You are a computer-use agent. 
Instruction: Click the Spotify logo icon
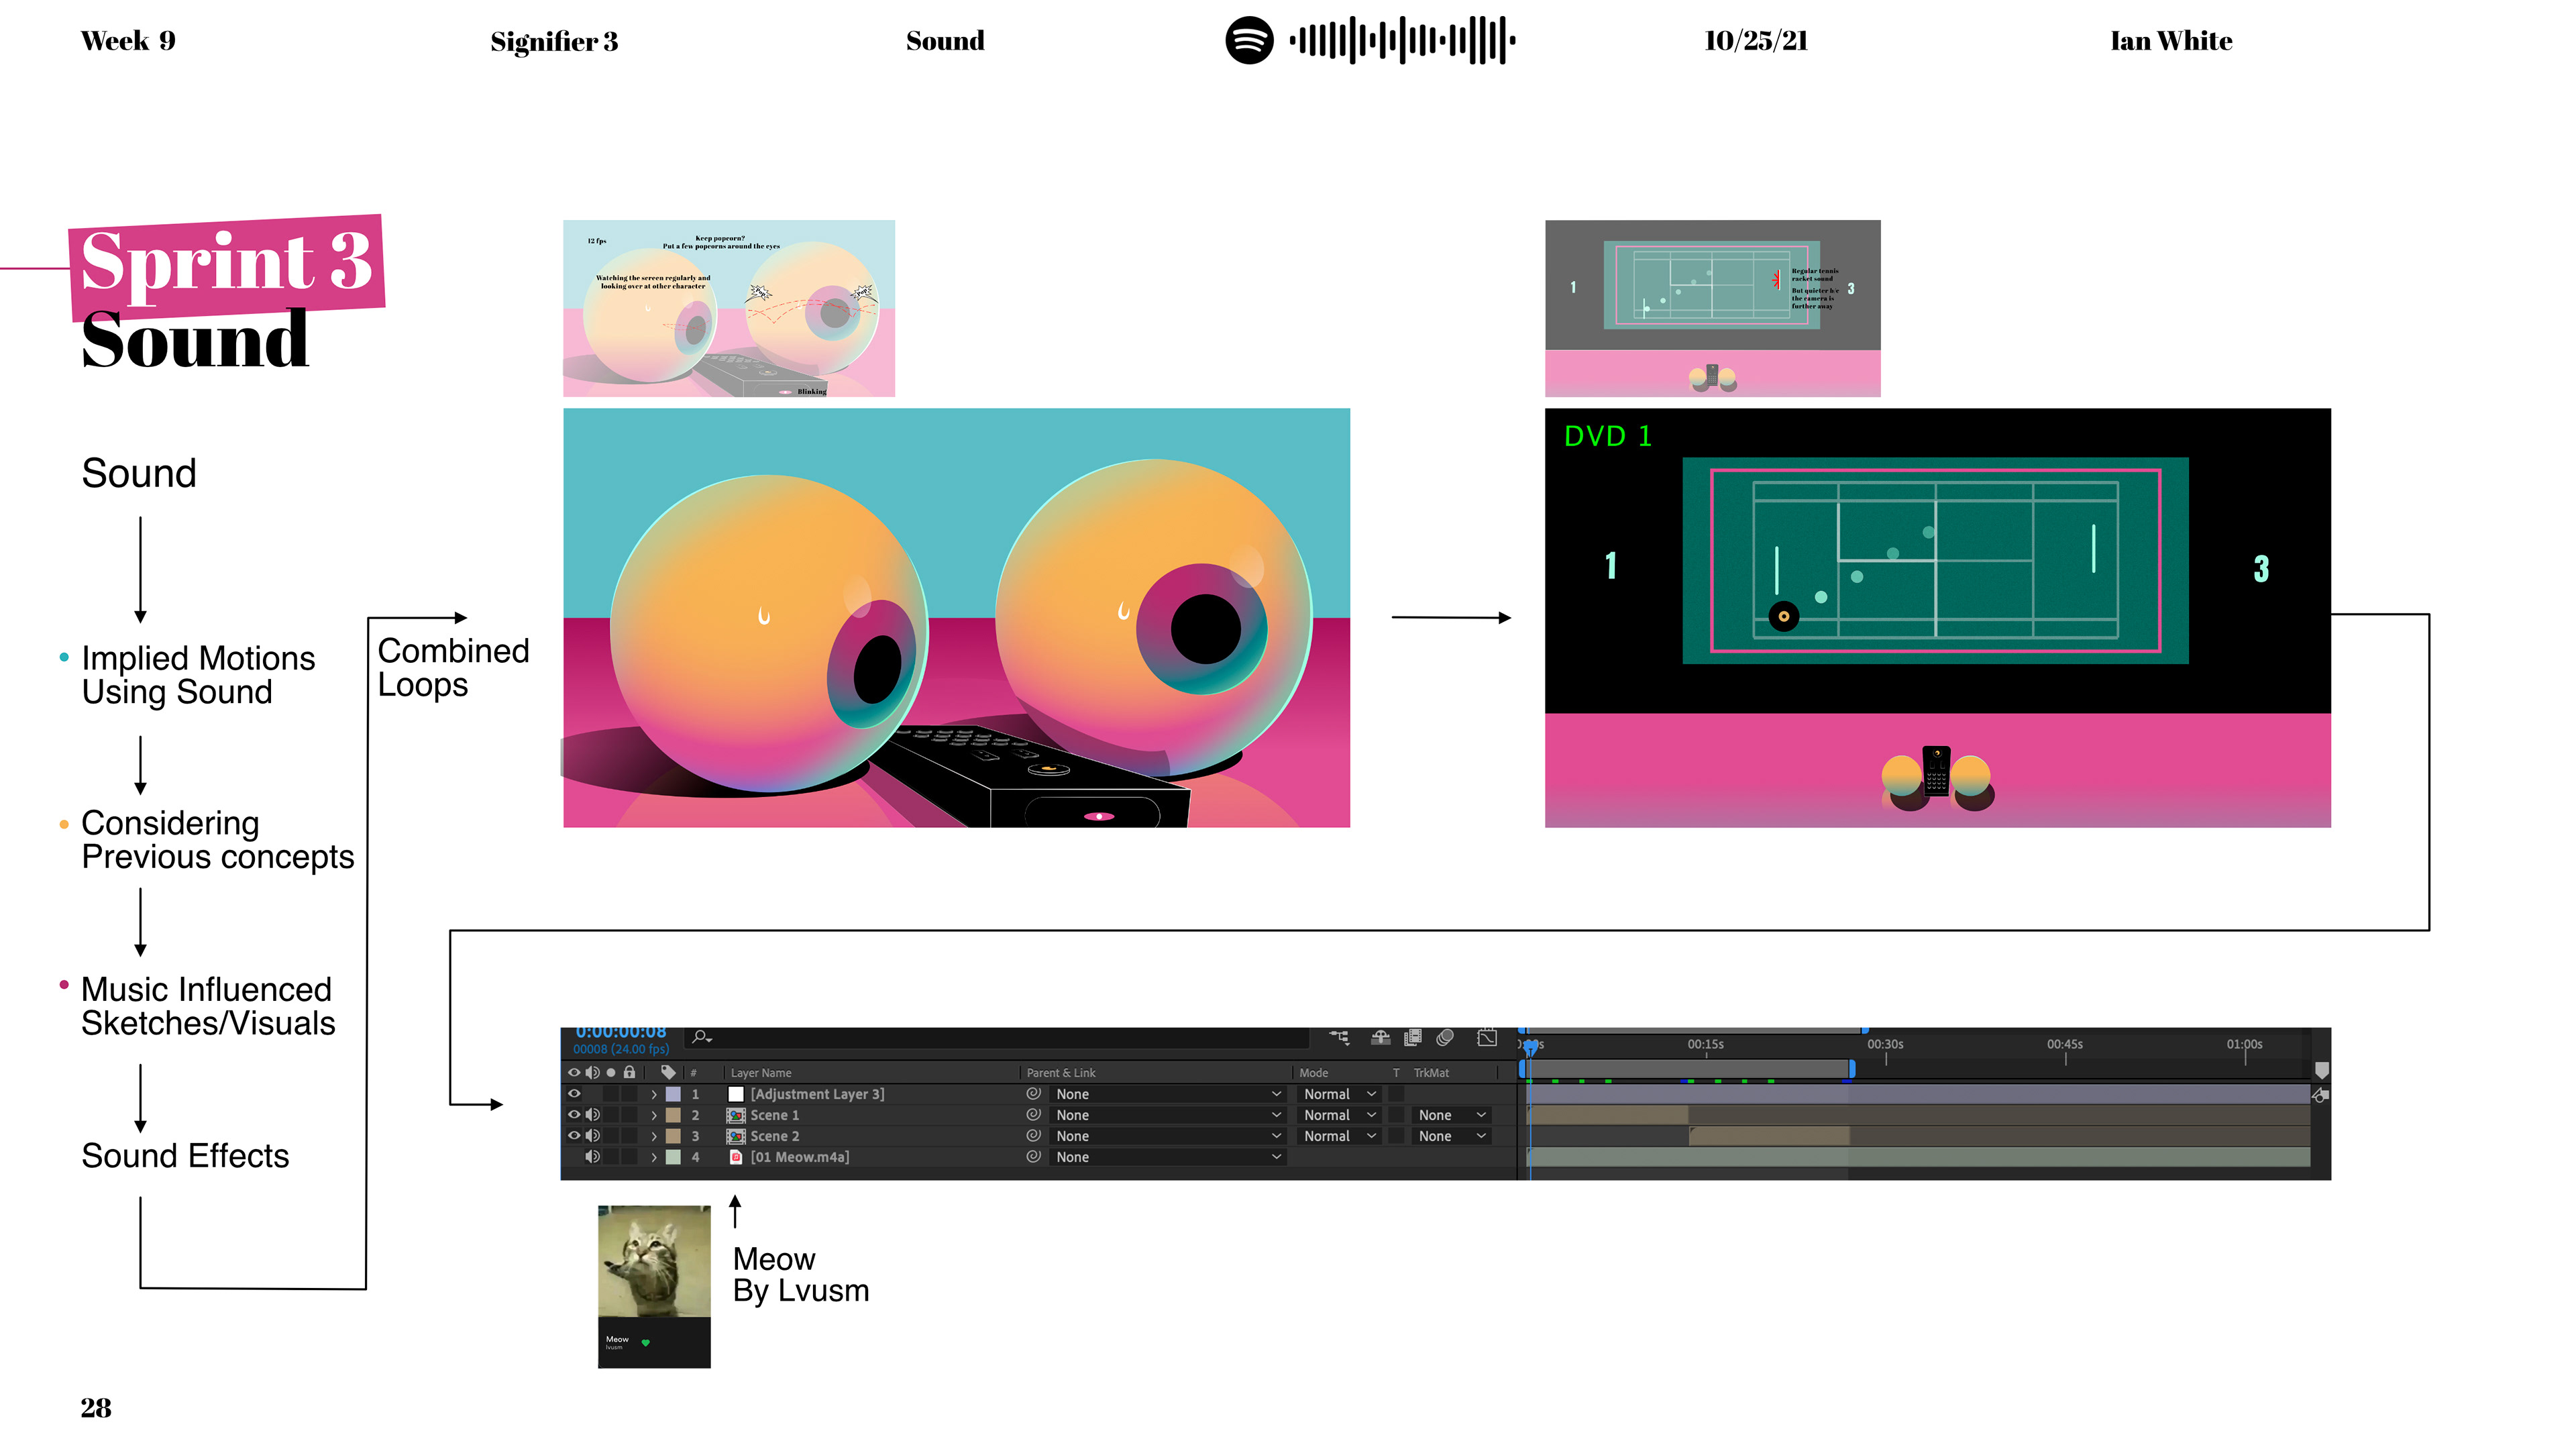(x=1249, y=41)
